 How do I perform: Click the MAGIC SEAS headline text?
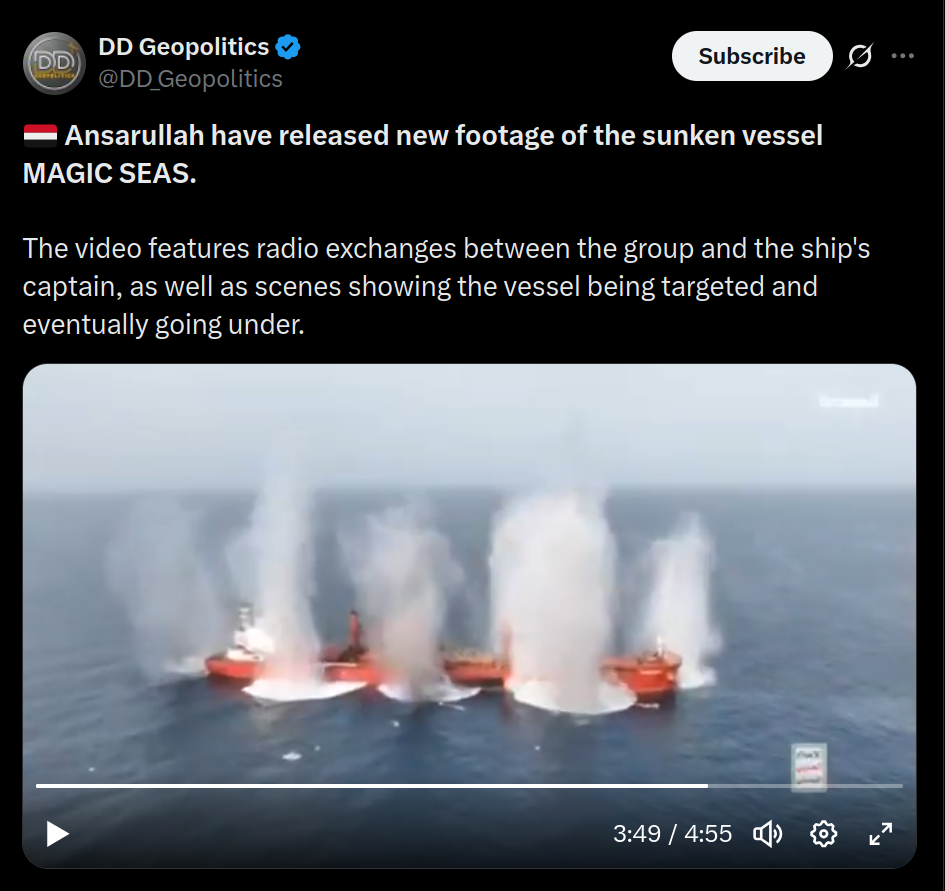(x=109, y=174)
